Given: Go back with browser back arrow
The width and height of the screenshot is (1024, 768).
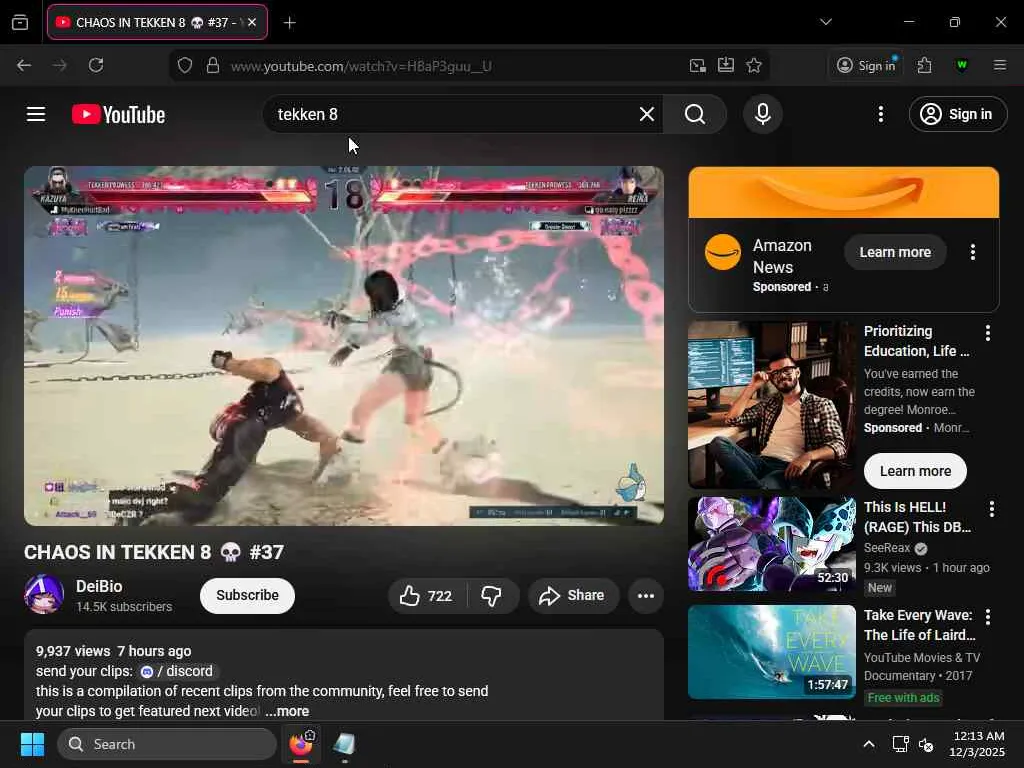Looking at the screenshot, I should click(24, 65).
